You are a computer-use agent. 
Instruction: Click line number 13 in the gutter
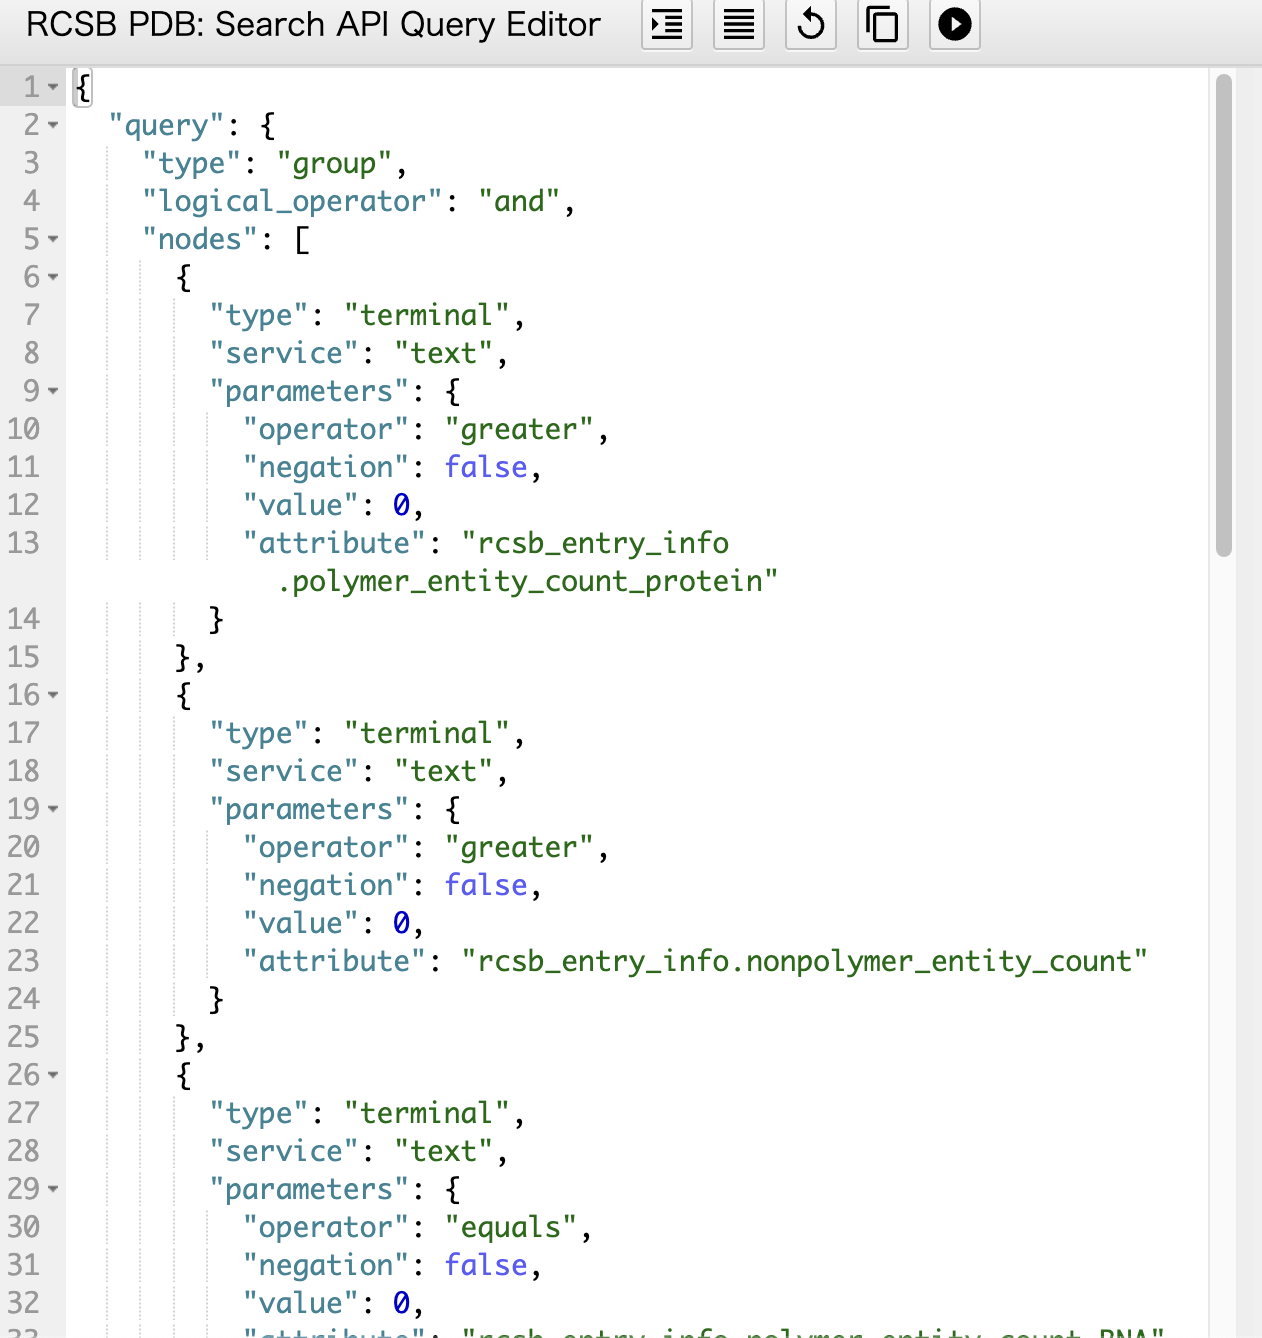click(x=23, y=543)
